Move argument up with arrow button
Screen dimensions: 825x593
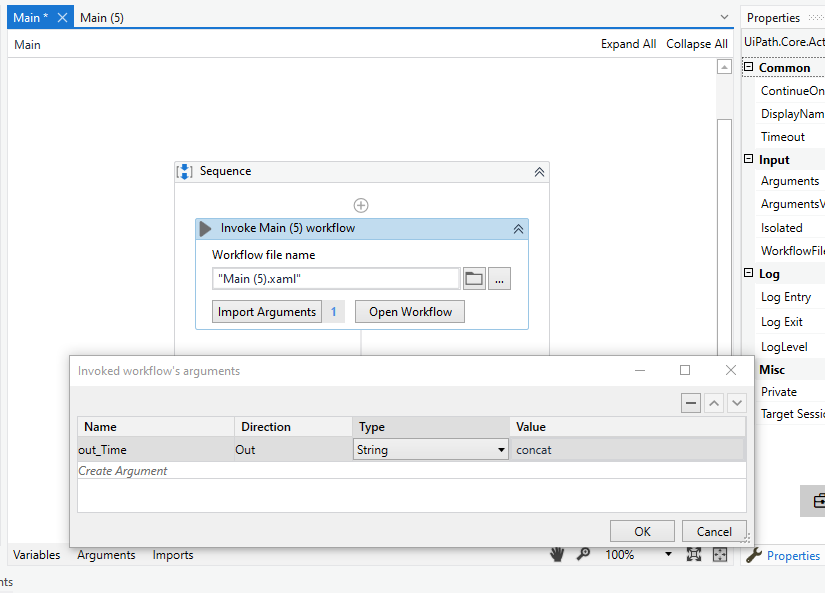714,404
